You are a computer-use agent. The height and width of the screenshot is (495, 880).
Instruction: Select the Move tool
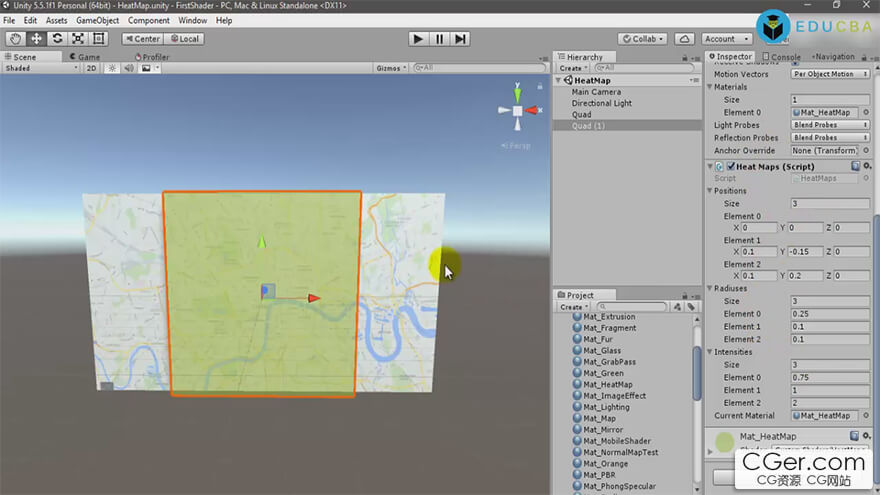(x=36, y=39)
